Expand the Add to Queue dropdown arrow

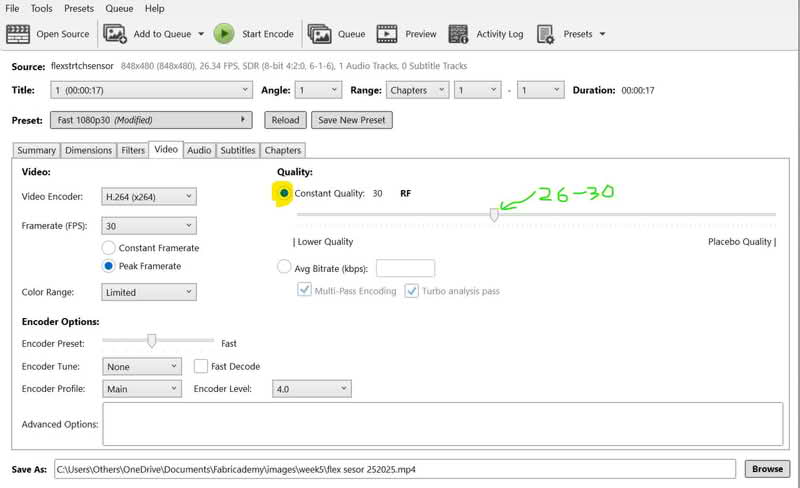(201, 34)
